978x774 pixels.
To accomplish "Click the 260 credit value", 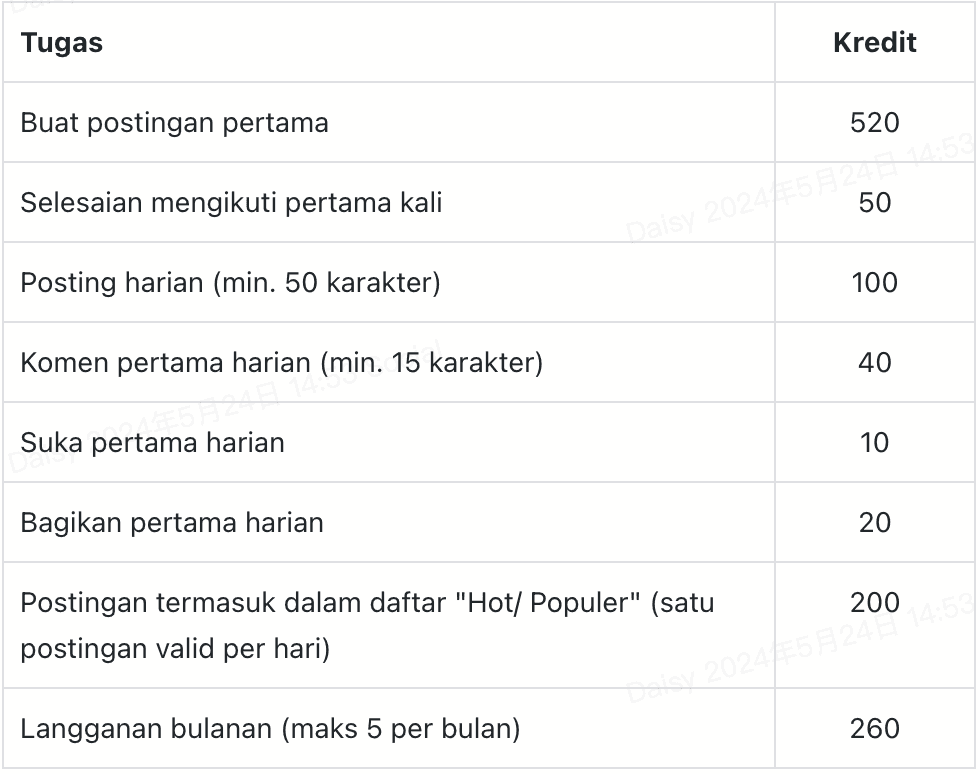I will pos(874,729).
